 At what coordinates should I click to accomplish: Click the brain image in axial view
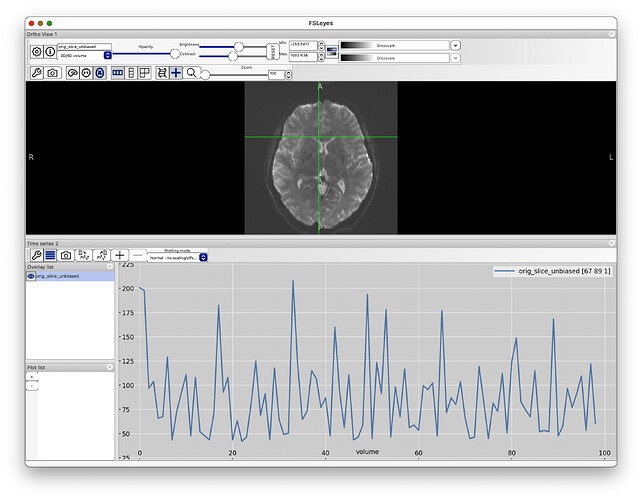click(321, 158)
